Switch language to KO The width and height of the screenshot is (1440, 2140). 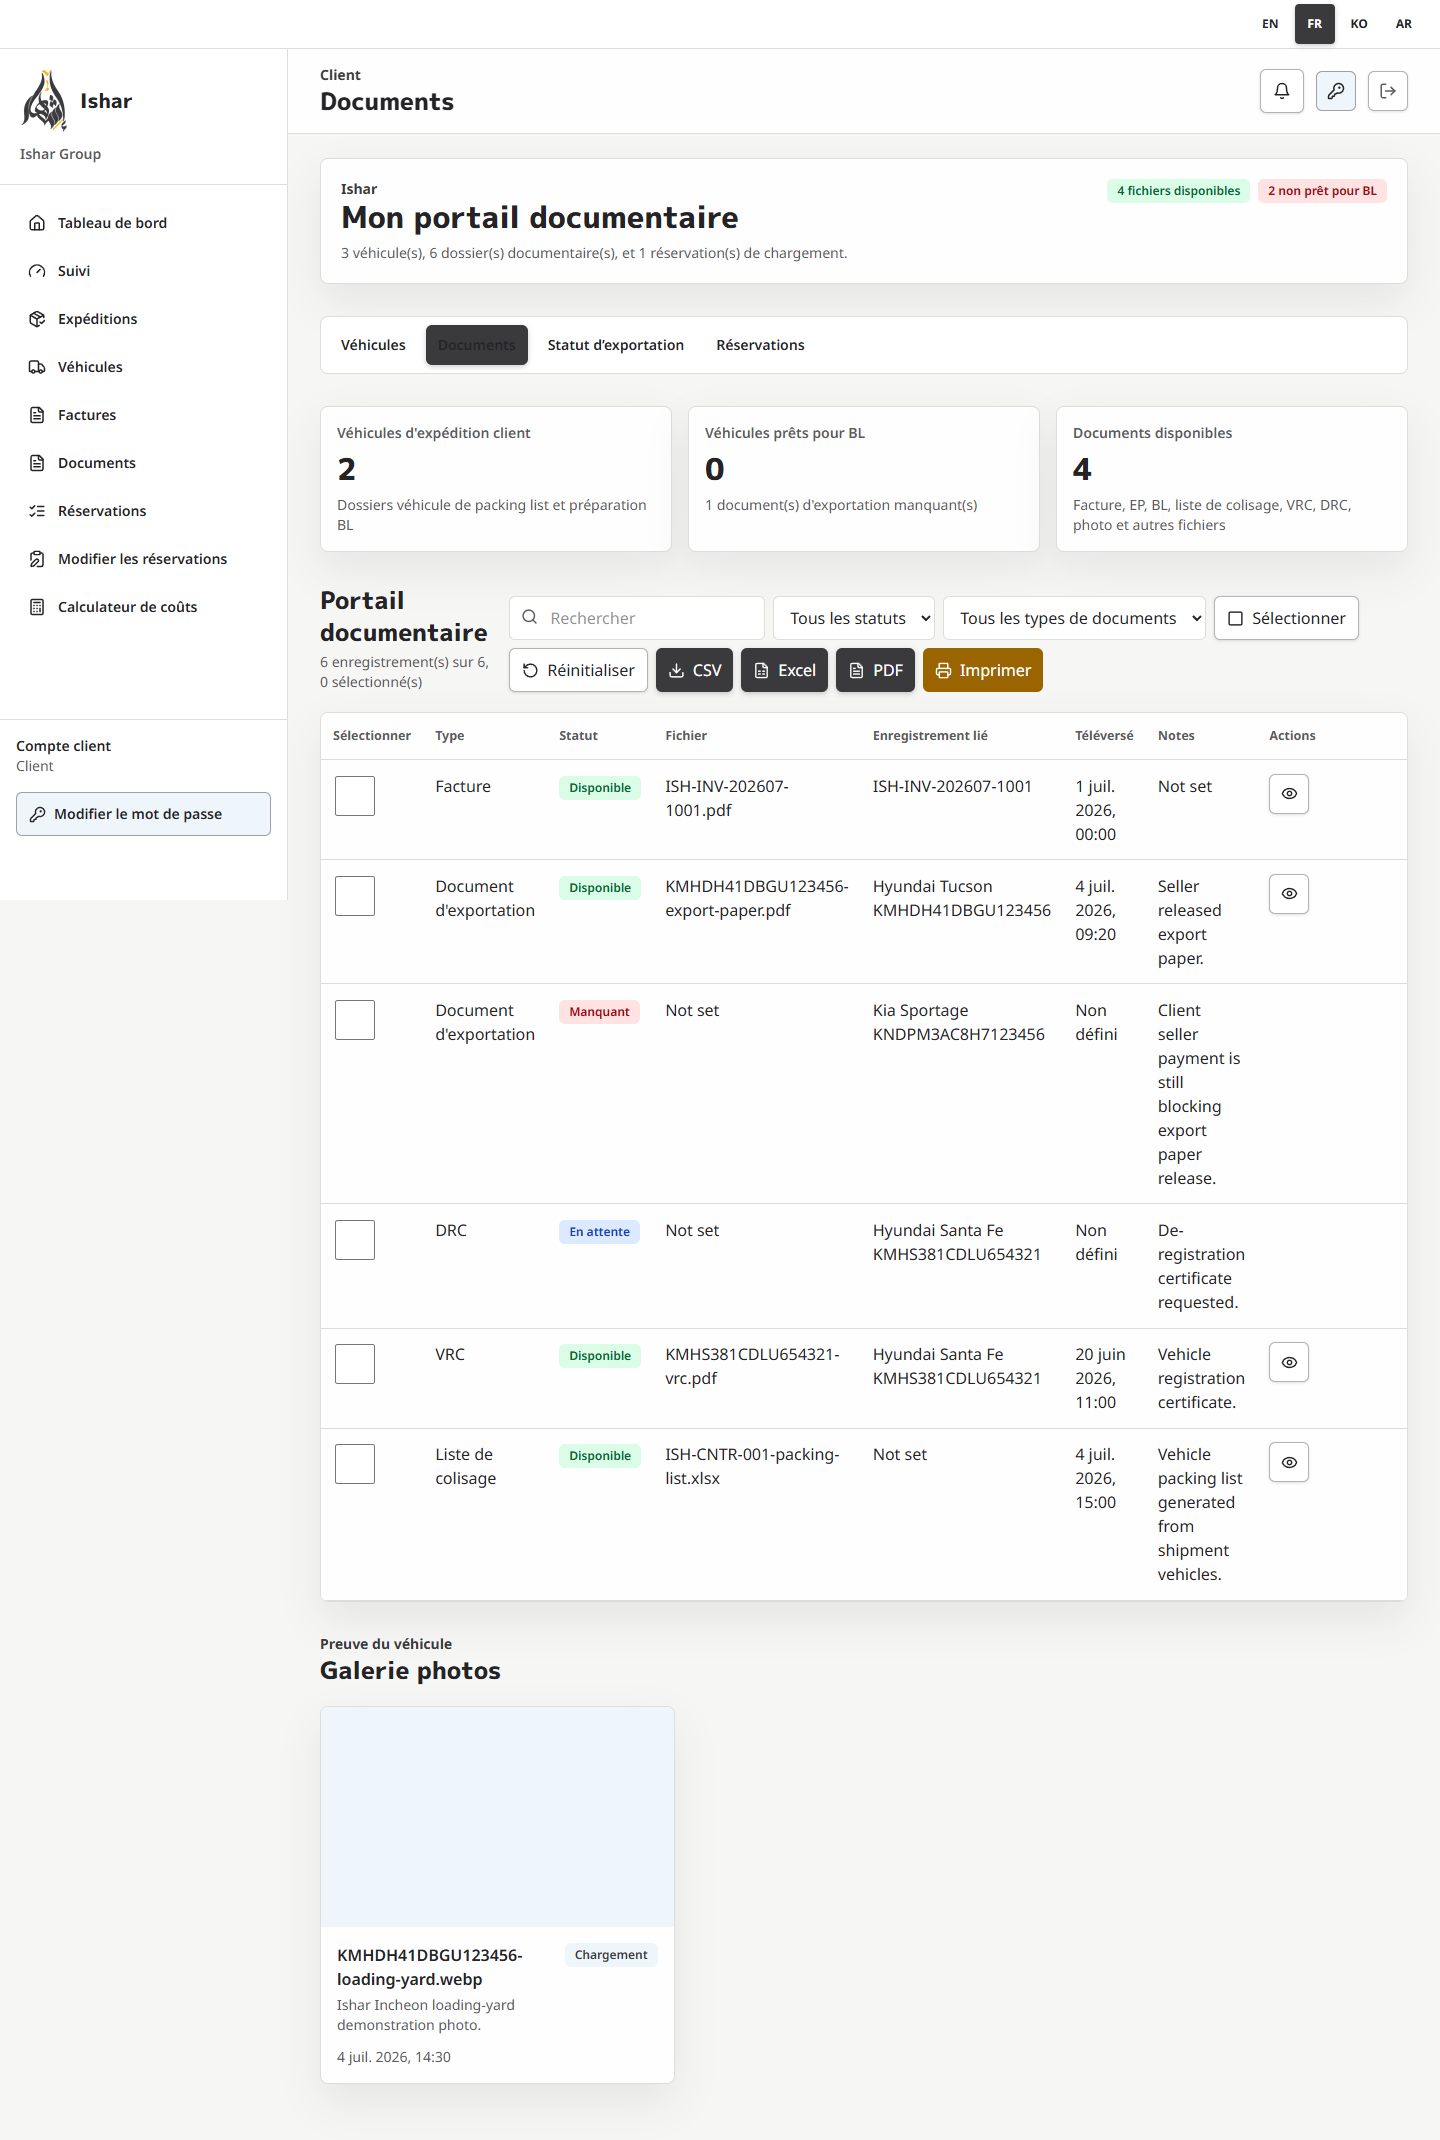(1359, 24)
